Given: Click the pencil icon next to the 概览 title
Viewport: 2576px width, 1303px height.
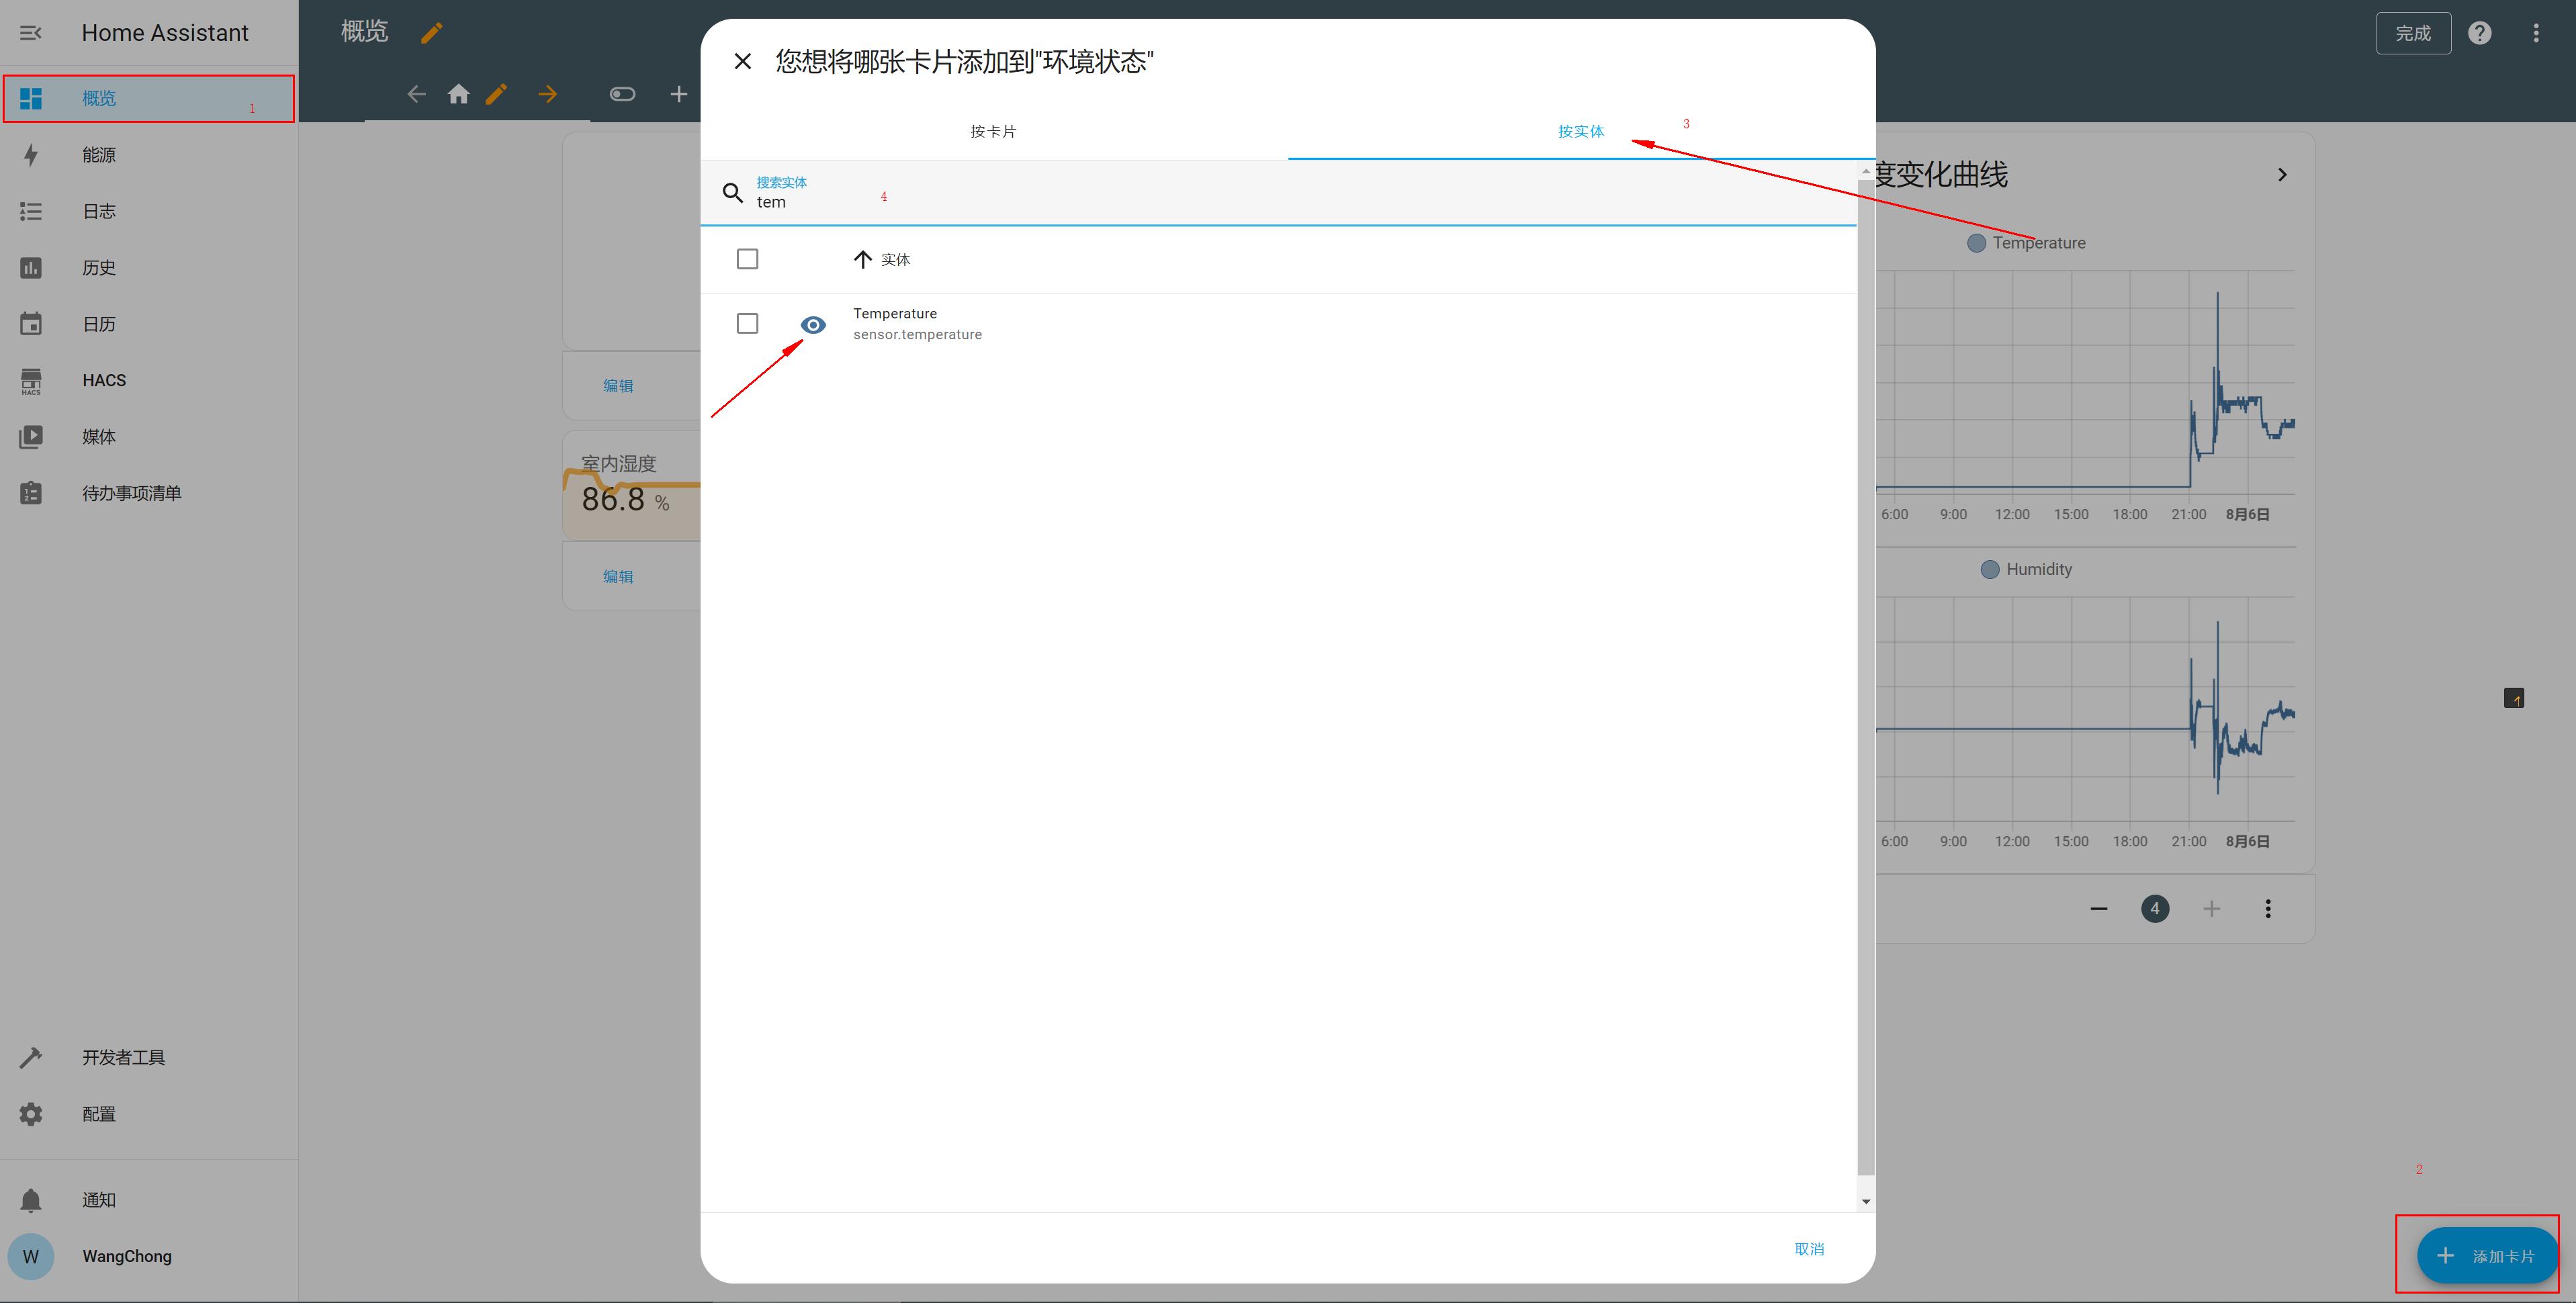Looking at the screenshot, I should click(x=431, y=33).
